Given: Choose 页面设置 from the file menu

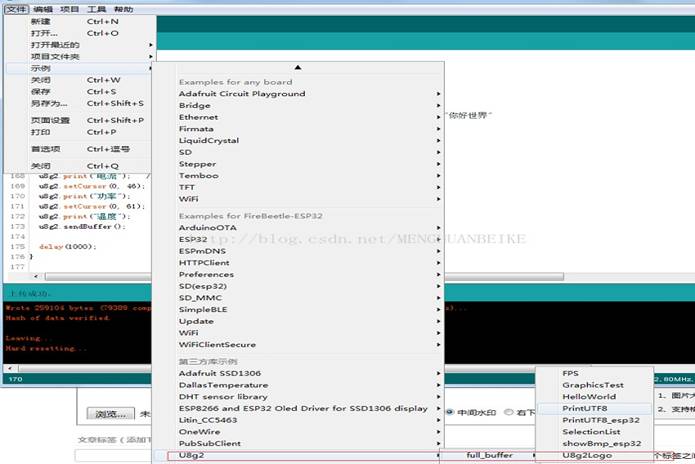Looking at the screenshot, I should click(80, 120).
